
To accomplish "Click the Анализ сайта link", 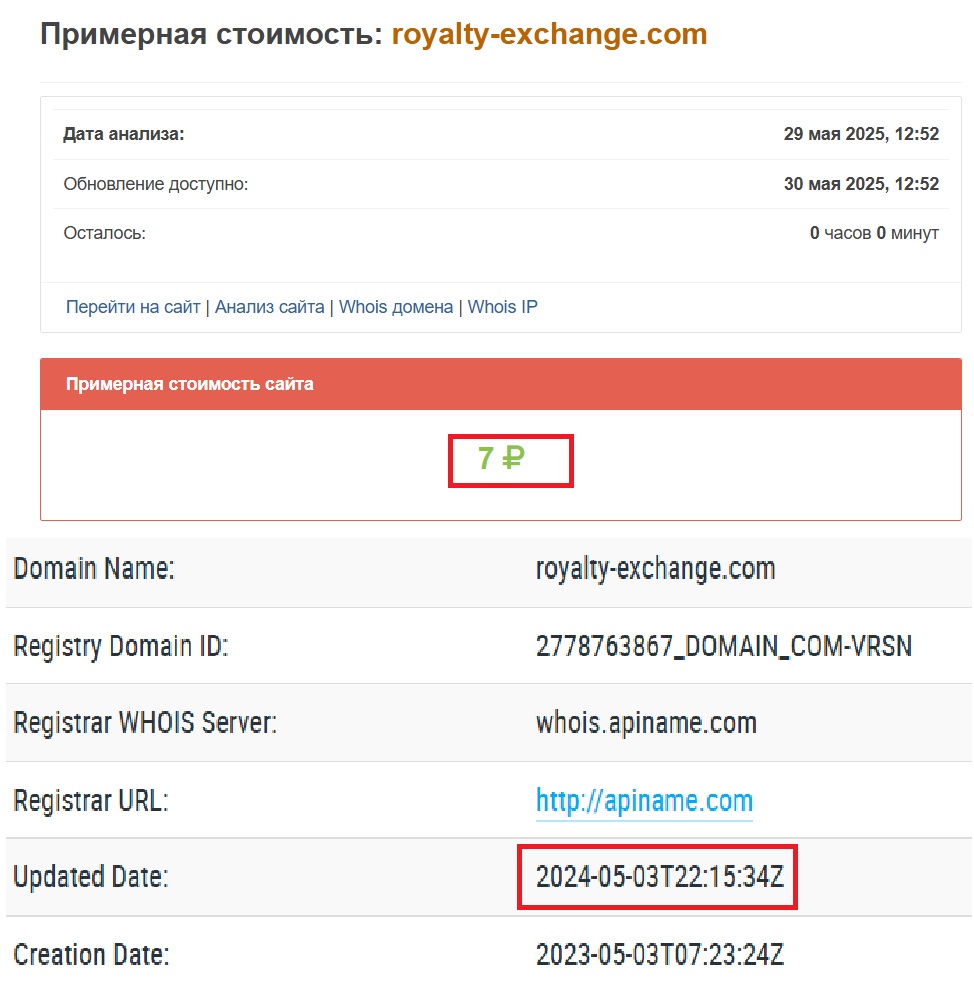I will click(x=269, y=307).
